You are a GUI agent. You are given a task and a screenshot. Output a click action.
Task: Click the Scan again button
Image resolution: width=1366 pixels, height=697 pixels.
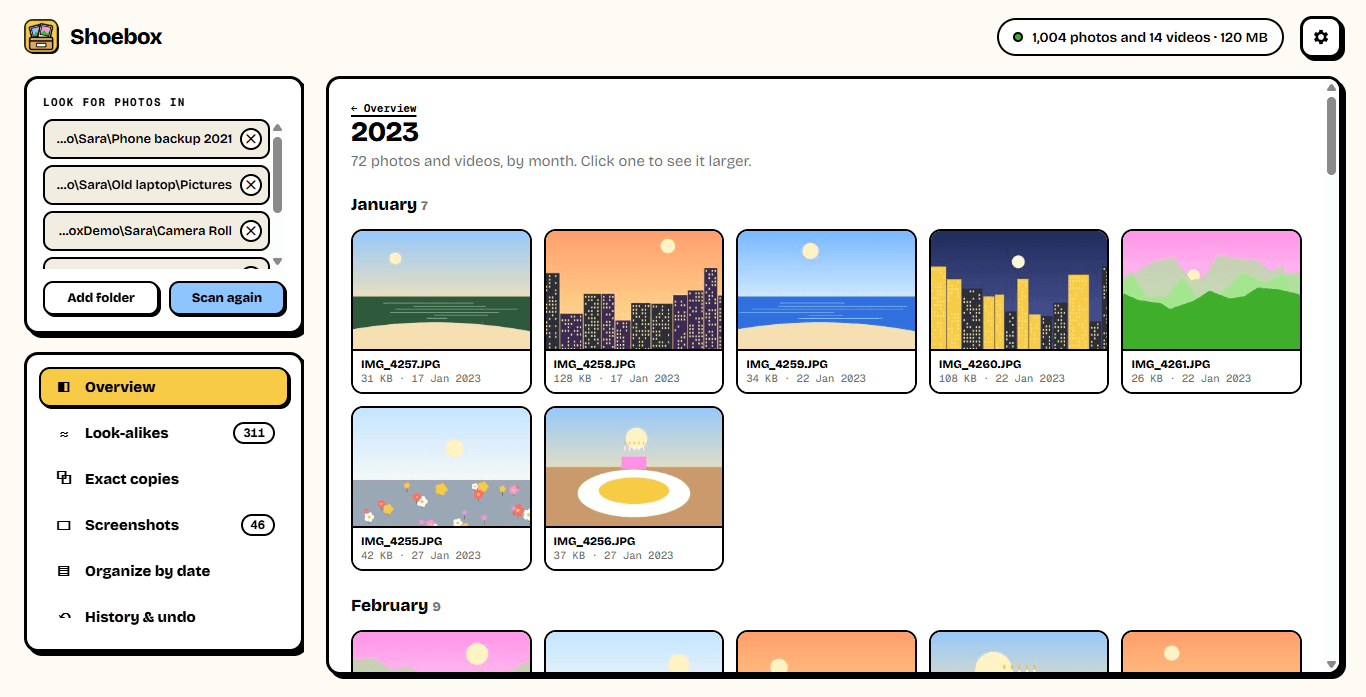(x=227, y=298)
